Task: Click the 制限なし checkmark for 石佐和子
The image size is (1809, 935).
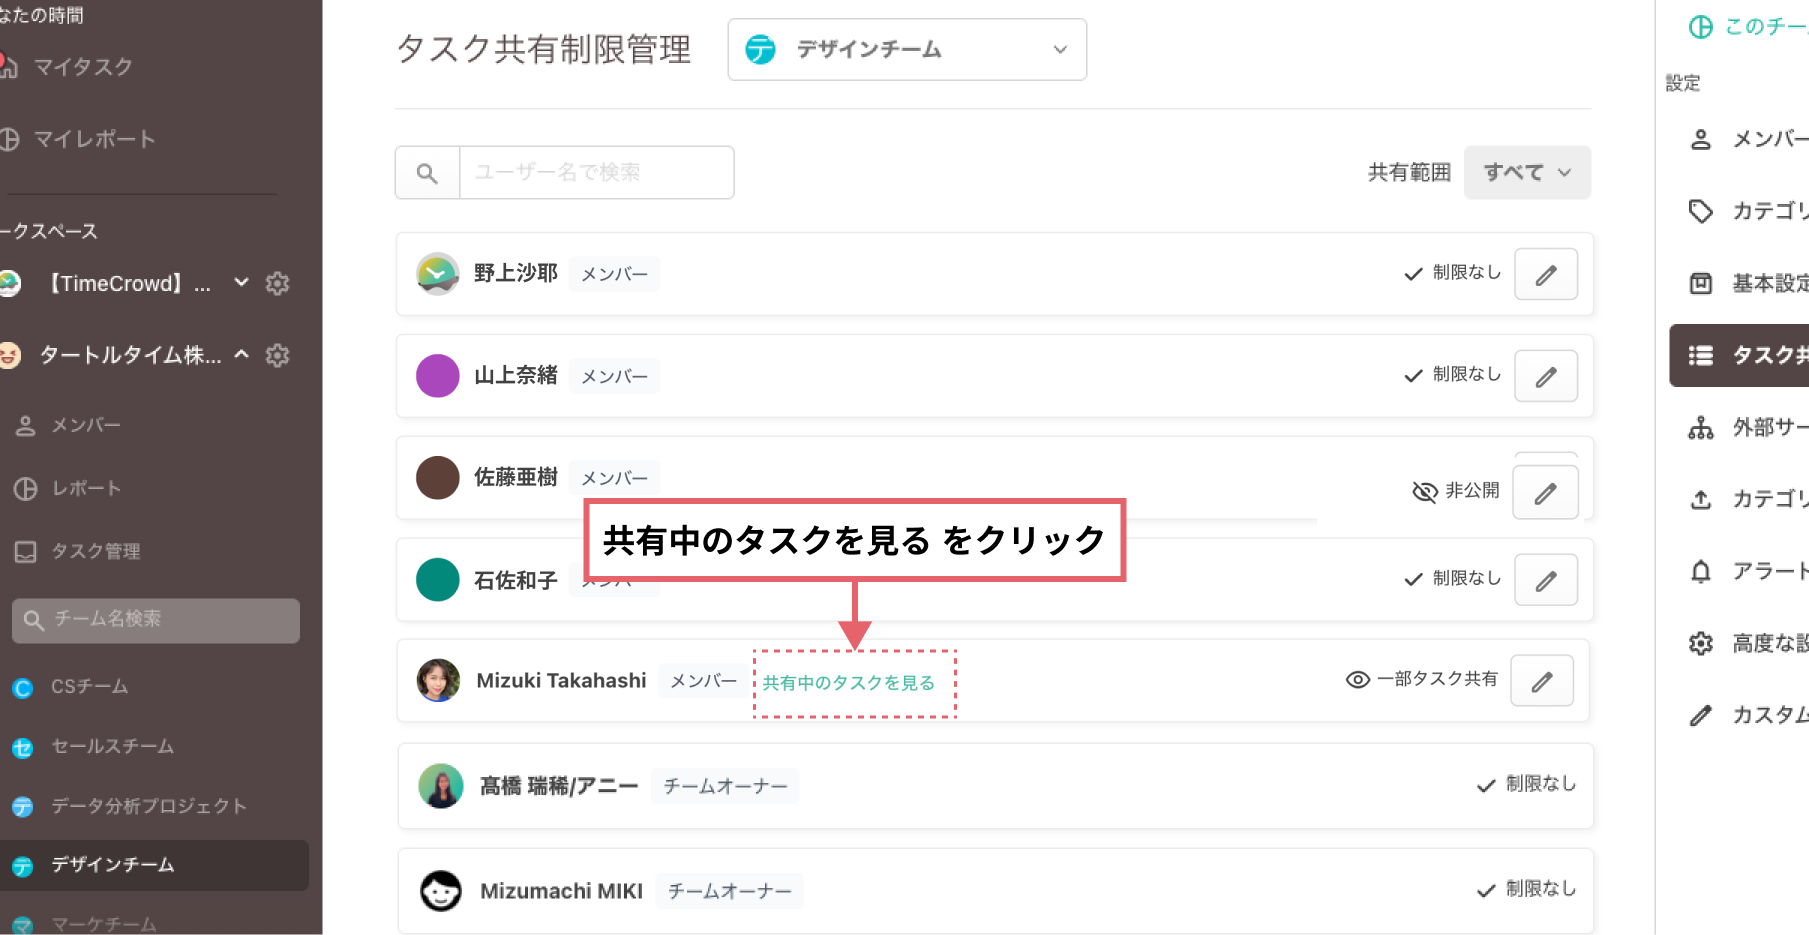Action: (1413, 580)
